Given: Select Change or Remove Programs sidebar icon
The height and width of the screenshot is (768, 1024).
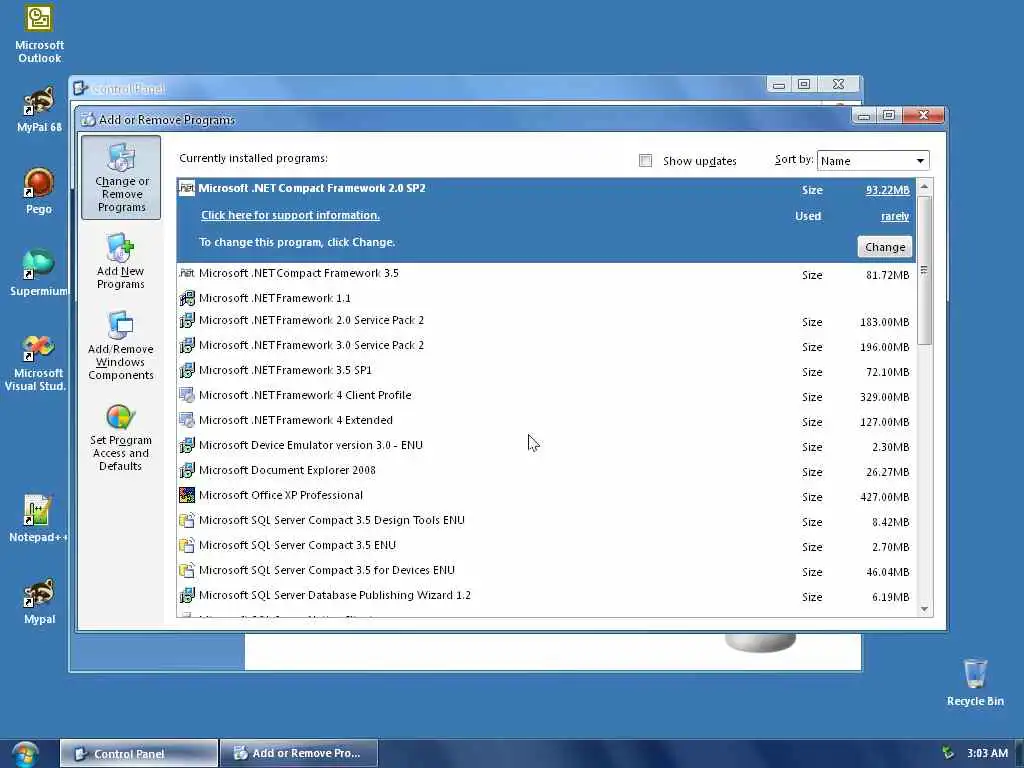Looking at the screenshot, I should pos(121,177).
